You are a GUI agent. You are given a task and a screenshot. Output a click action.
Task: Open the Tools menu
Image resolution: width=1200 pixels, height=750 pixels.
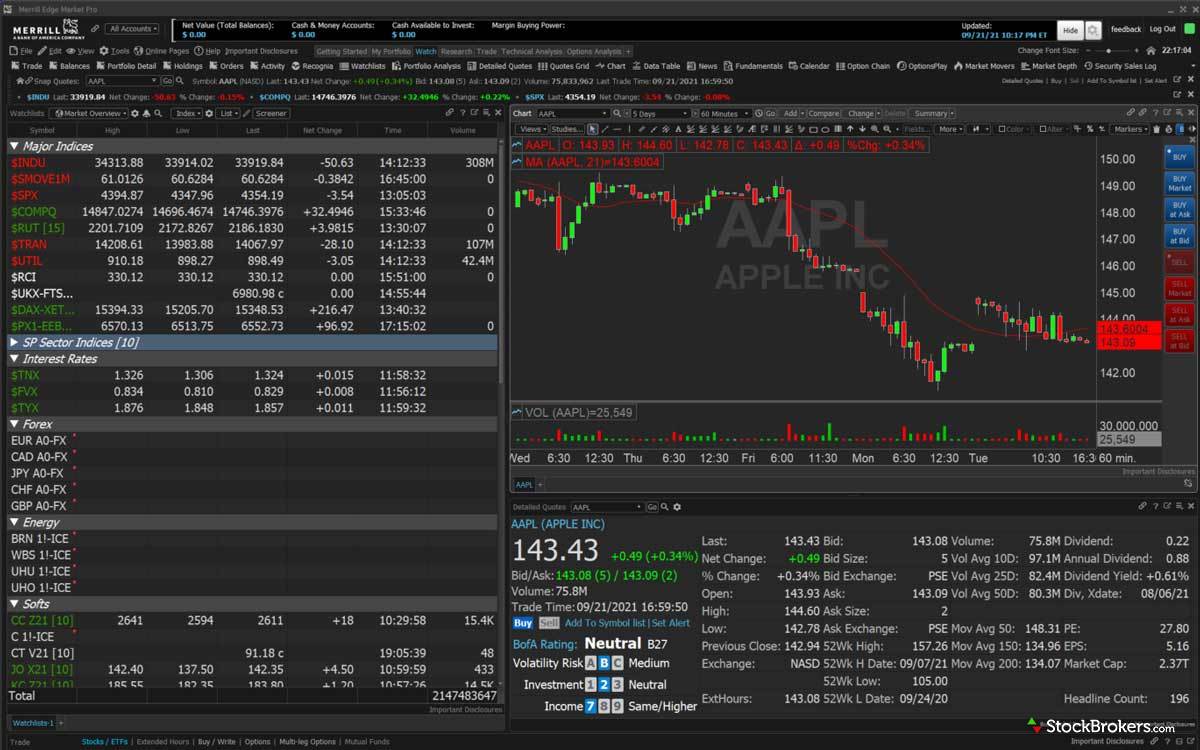tap(115, 50)
